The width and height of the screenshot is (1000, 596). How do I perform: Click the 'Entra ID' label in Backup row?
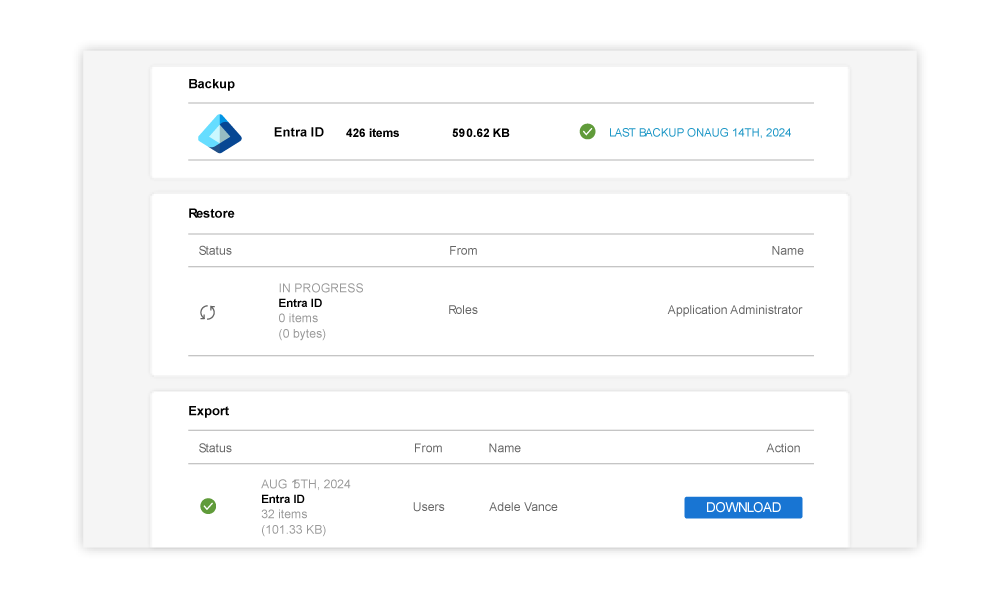(298, 133)
